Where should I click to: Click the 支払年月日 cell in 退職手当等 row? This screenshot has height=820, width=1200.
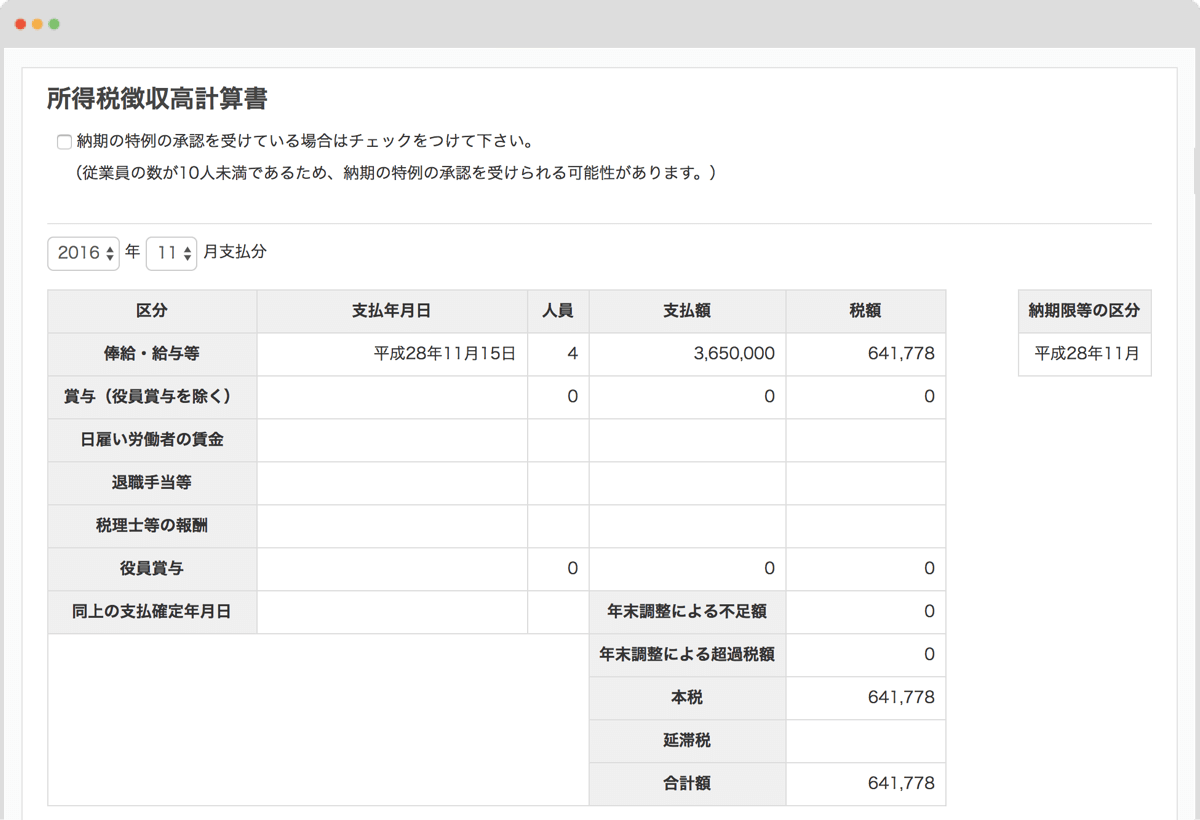click(392, 483)
